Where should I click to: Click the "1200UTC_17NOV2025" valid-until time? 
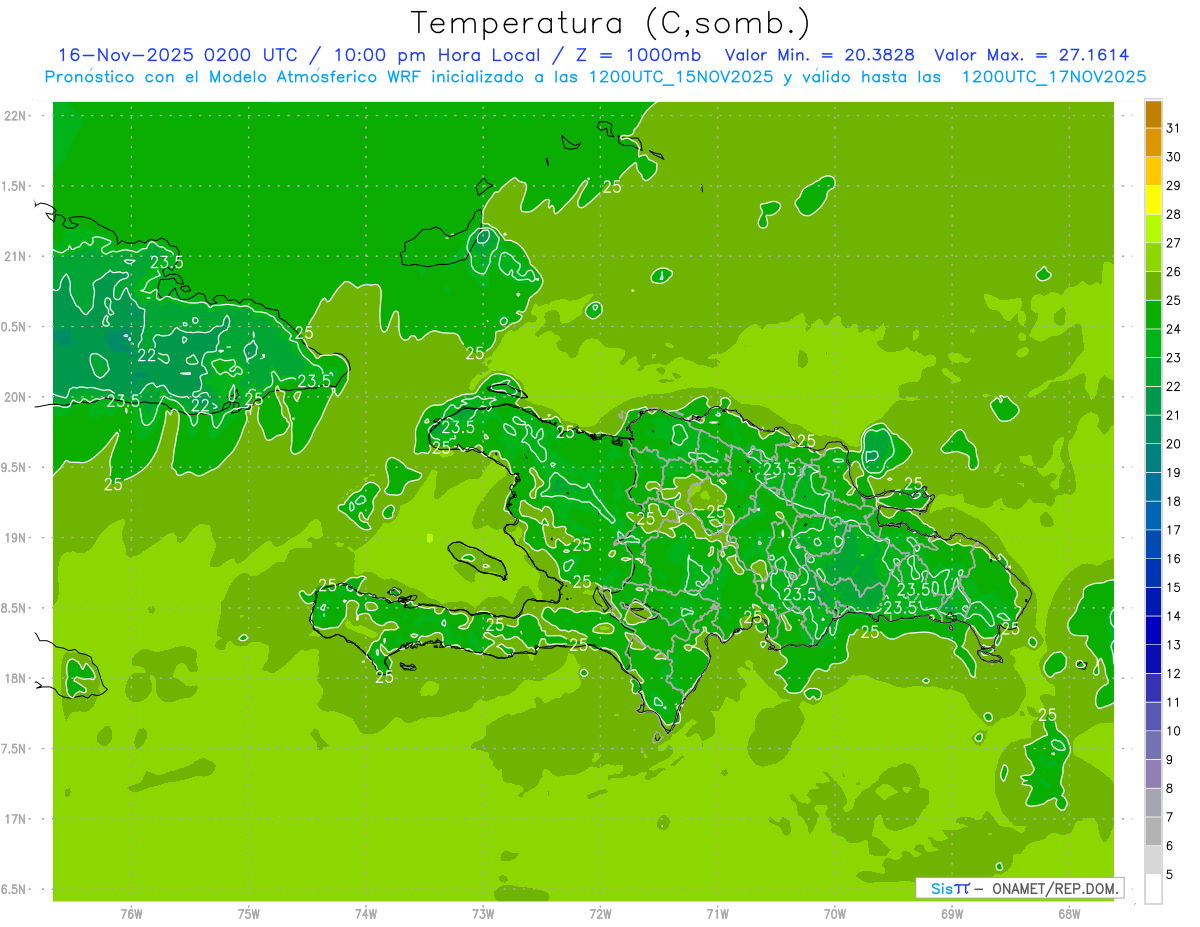coord(1054,77)
